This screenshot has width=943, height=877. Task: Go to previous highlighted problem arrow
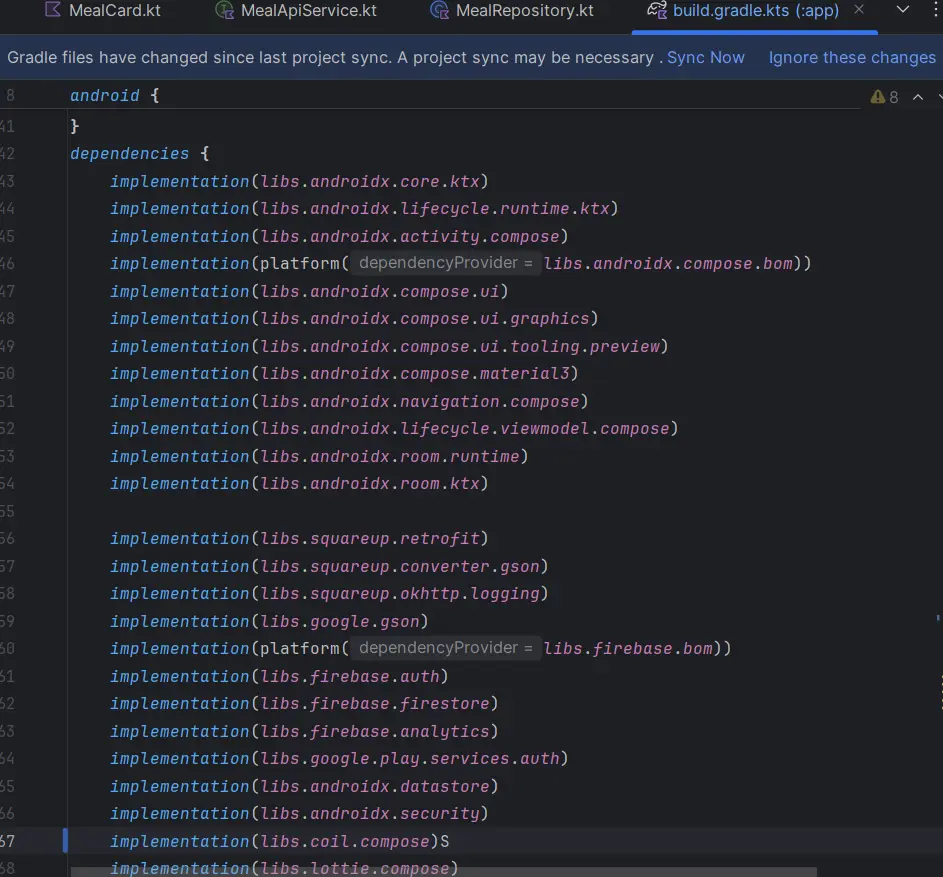coord(918,97)
